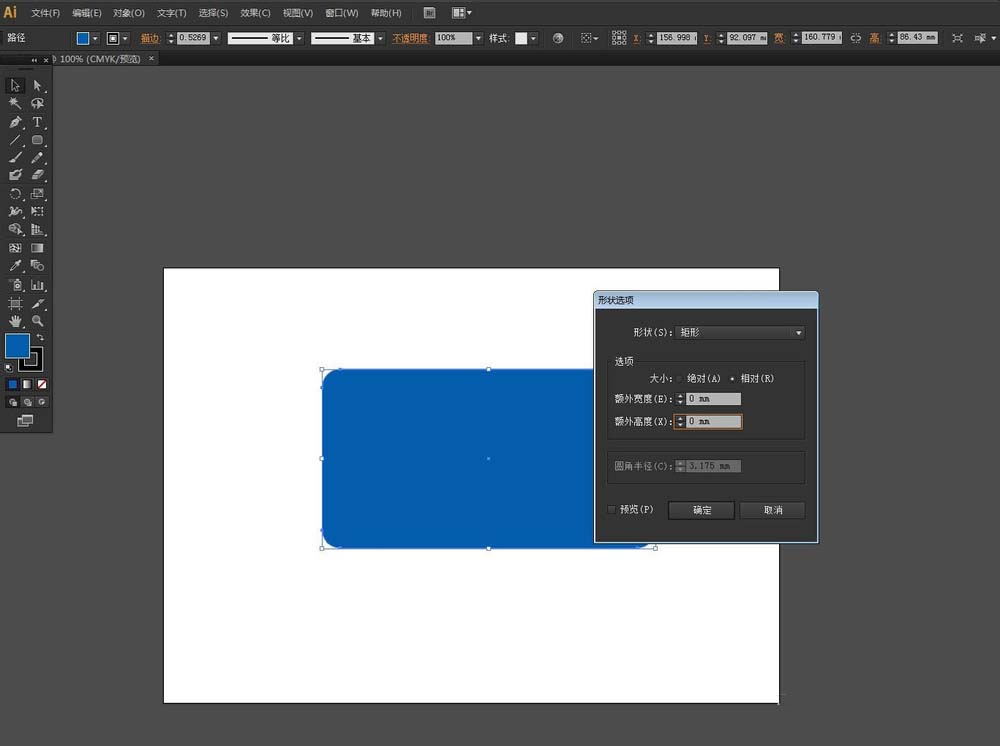The width and height of the screenshot is (1000, 746).
Task: Open the 效果(C) menu
Action: coord(255,13)
